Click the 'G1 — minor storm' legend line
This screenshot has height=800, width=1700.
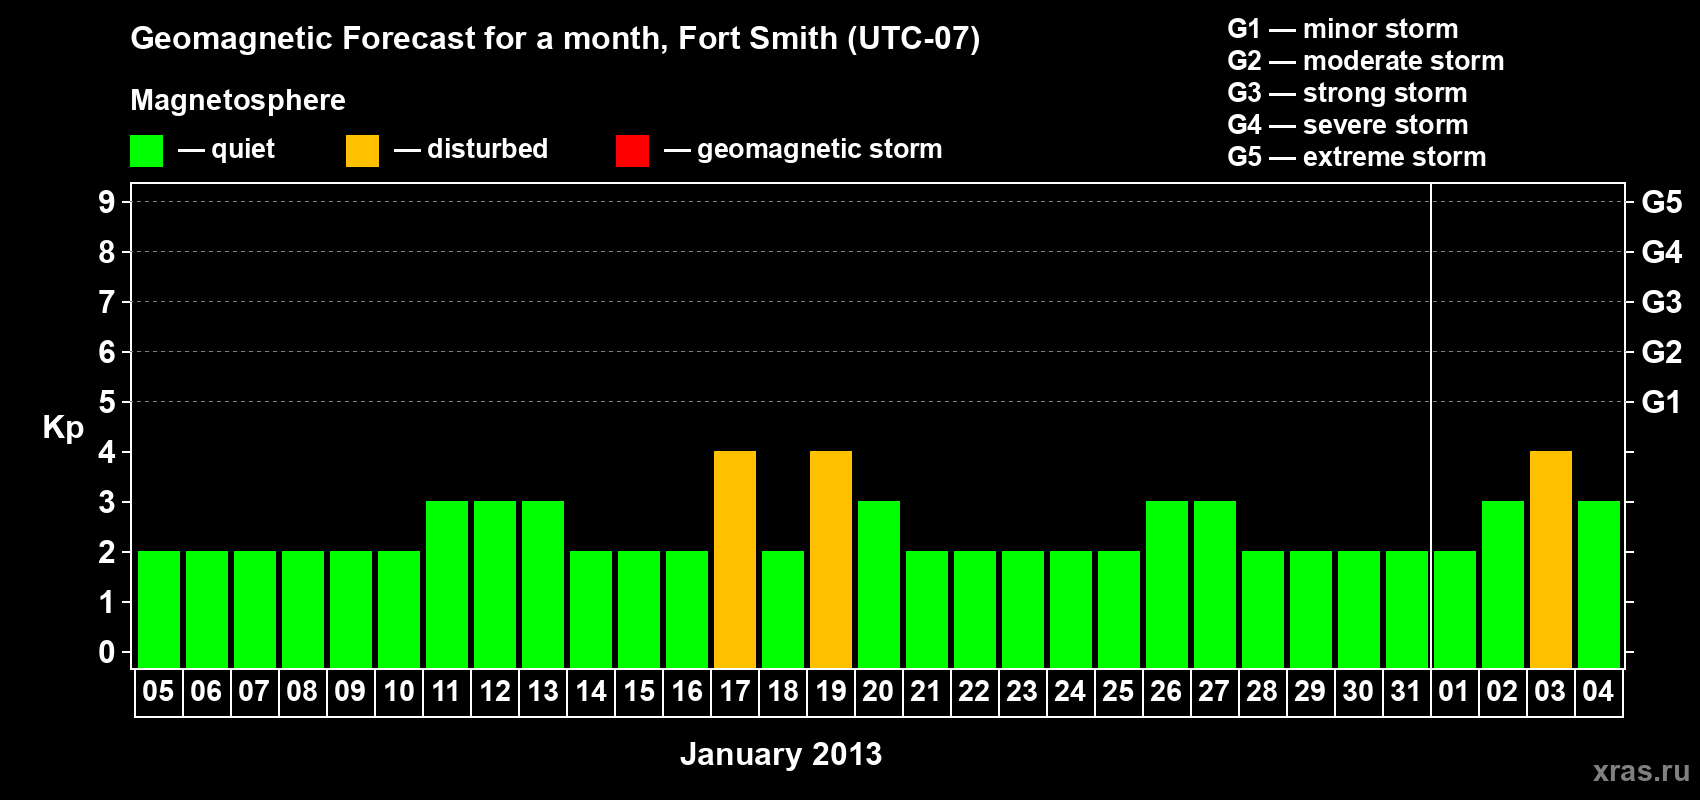pos(1342,29)
